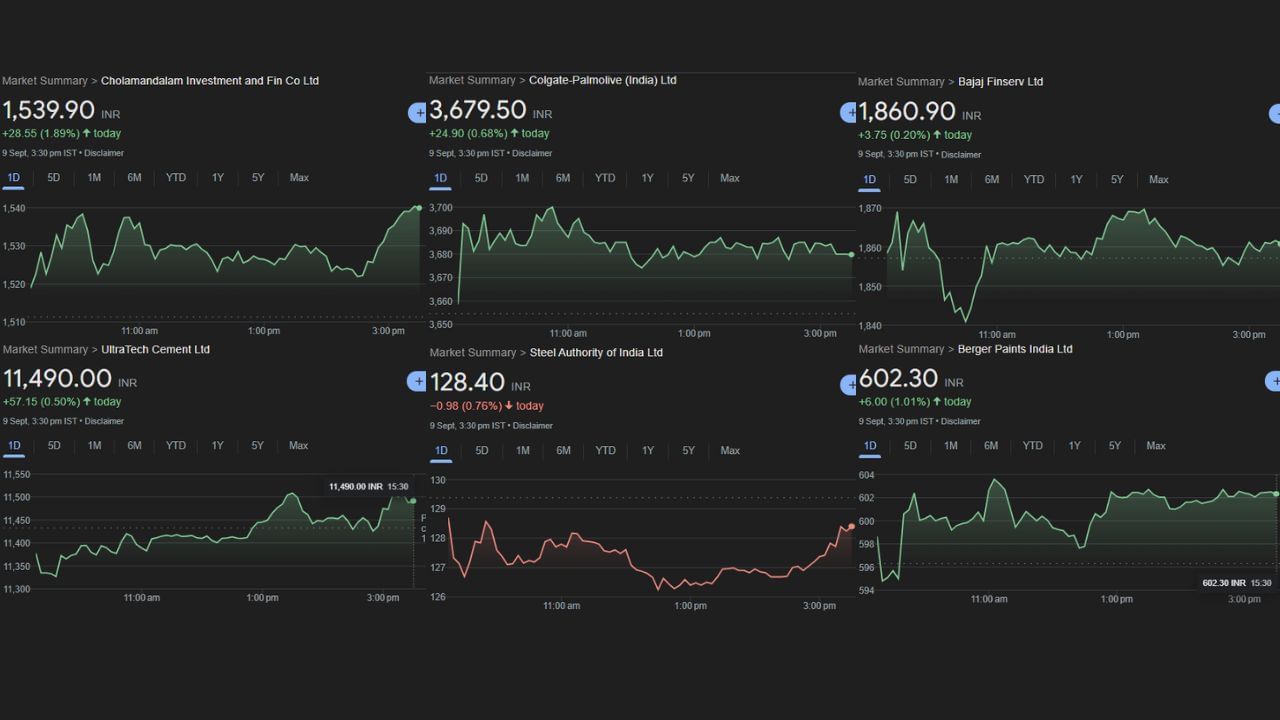1280x720 pixels.
Task: Open 1M view for UltraTech Cement
Action: [94, 446]
